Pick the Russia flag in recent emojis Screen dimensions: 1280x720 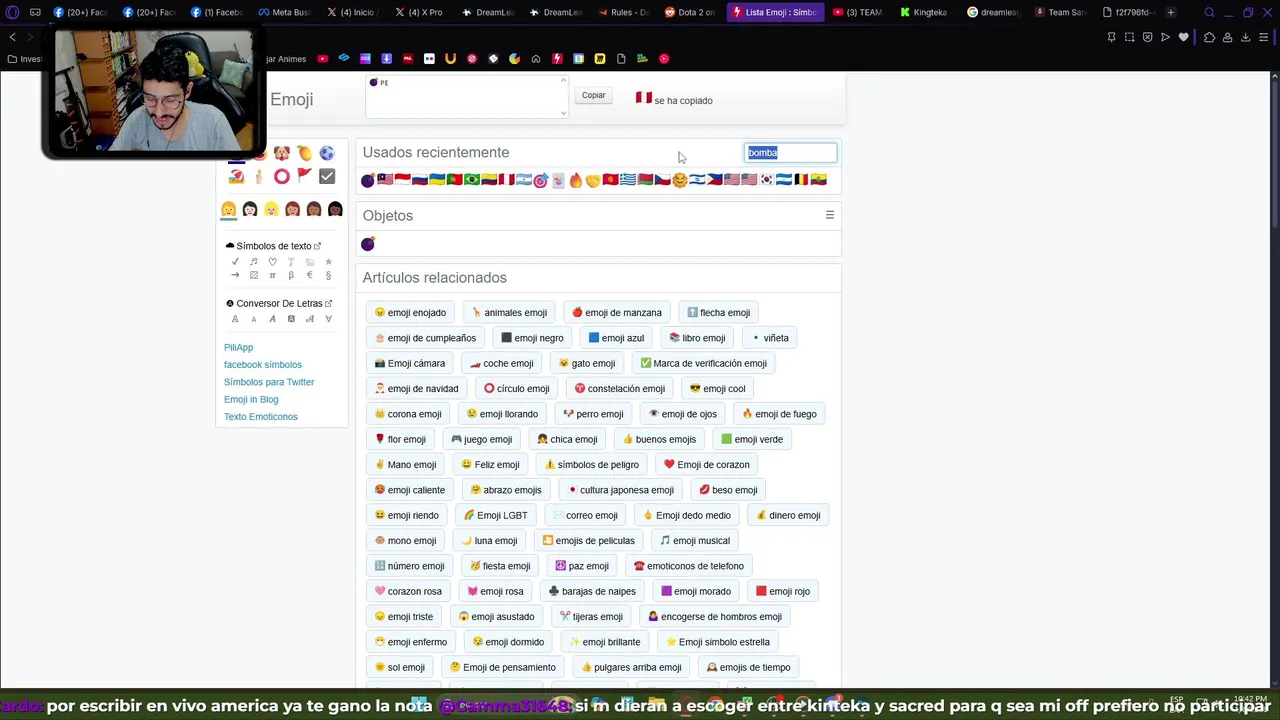pos(420,180)
